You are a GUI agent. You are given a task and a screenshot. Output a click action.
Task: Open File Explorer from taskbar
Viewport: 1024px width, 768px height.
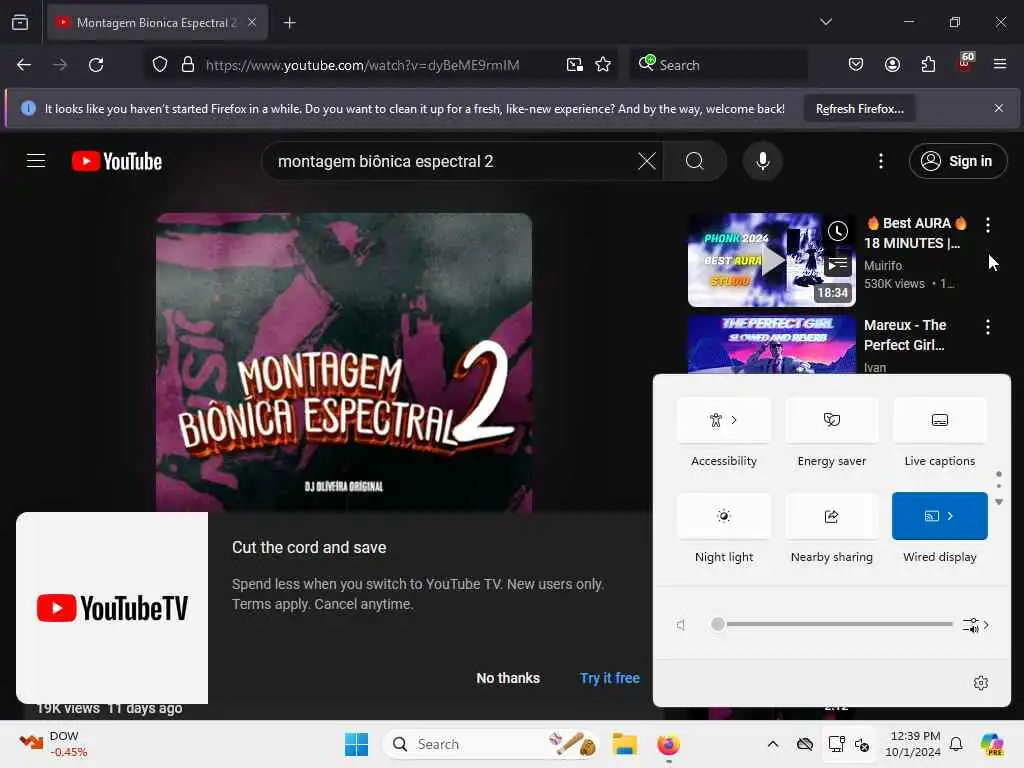(624, 744)
